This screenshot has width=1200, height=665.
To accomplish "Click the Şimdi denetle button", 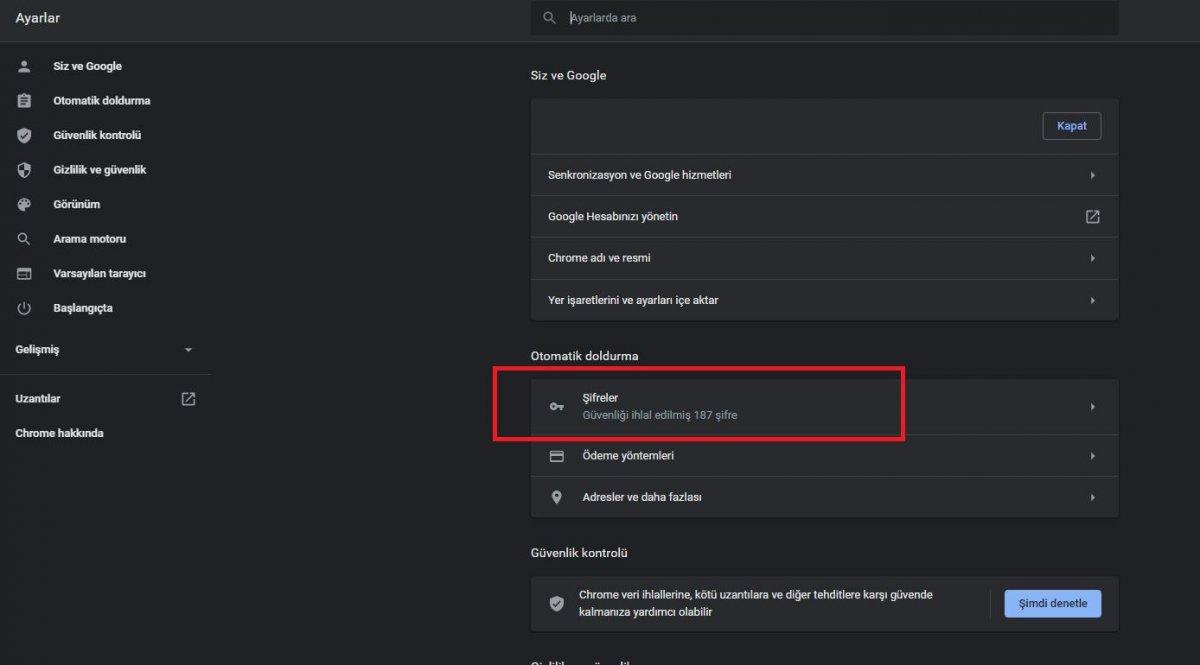I will point(1052,603).
